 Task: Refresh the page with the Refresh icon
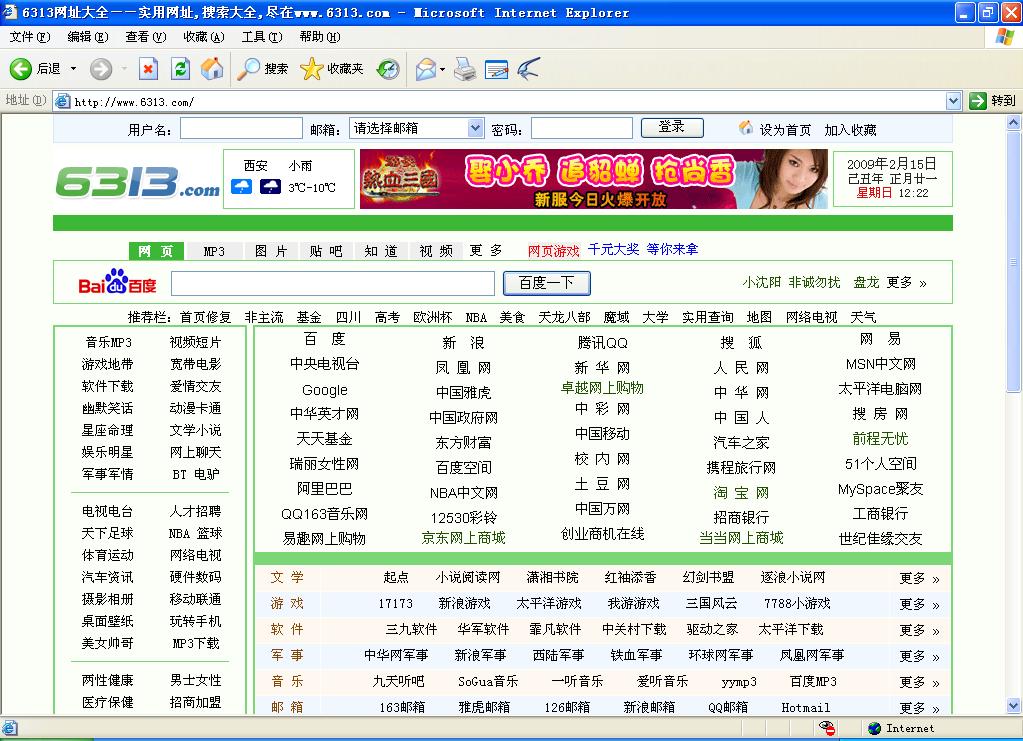click(180, 69)
